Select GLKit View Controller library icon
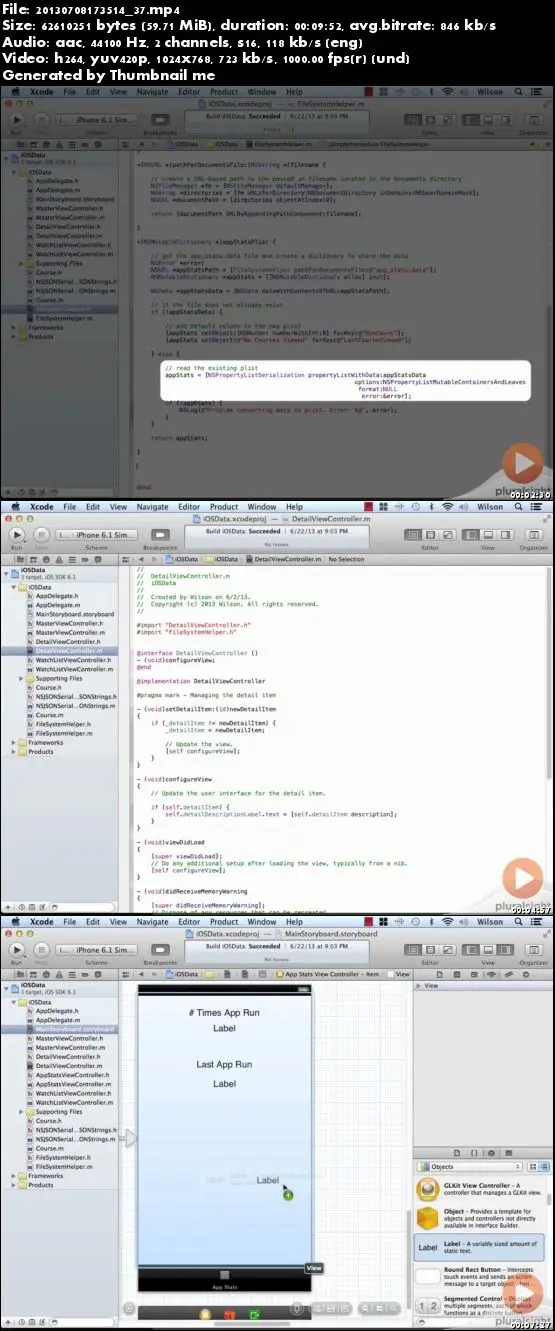This screenshot has height=1331, width=555. [x=429, y=1191]
